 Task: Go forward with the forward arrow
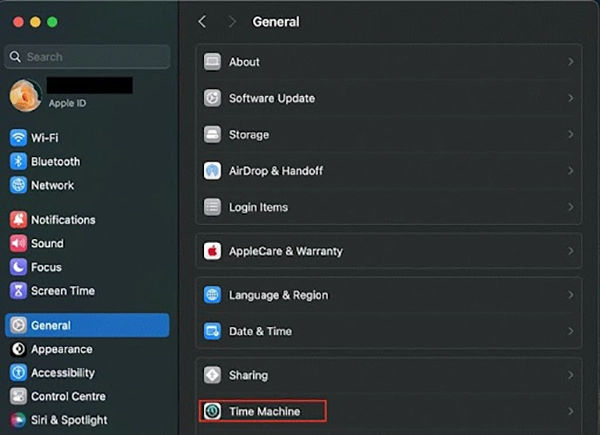coord(232,22)
